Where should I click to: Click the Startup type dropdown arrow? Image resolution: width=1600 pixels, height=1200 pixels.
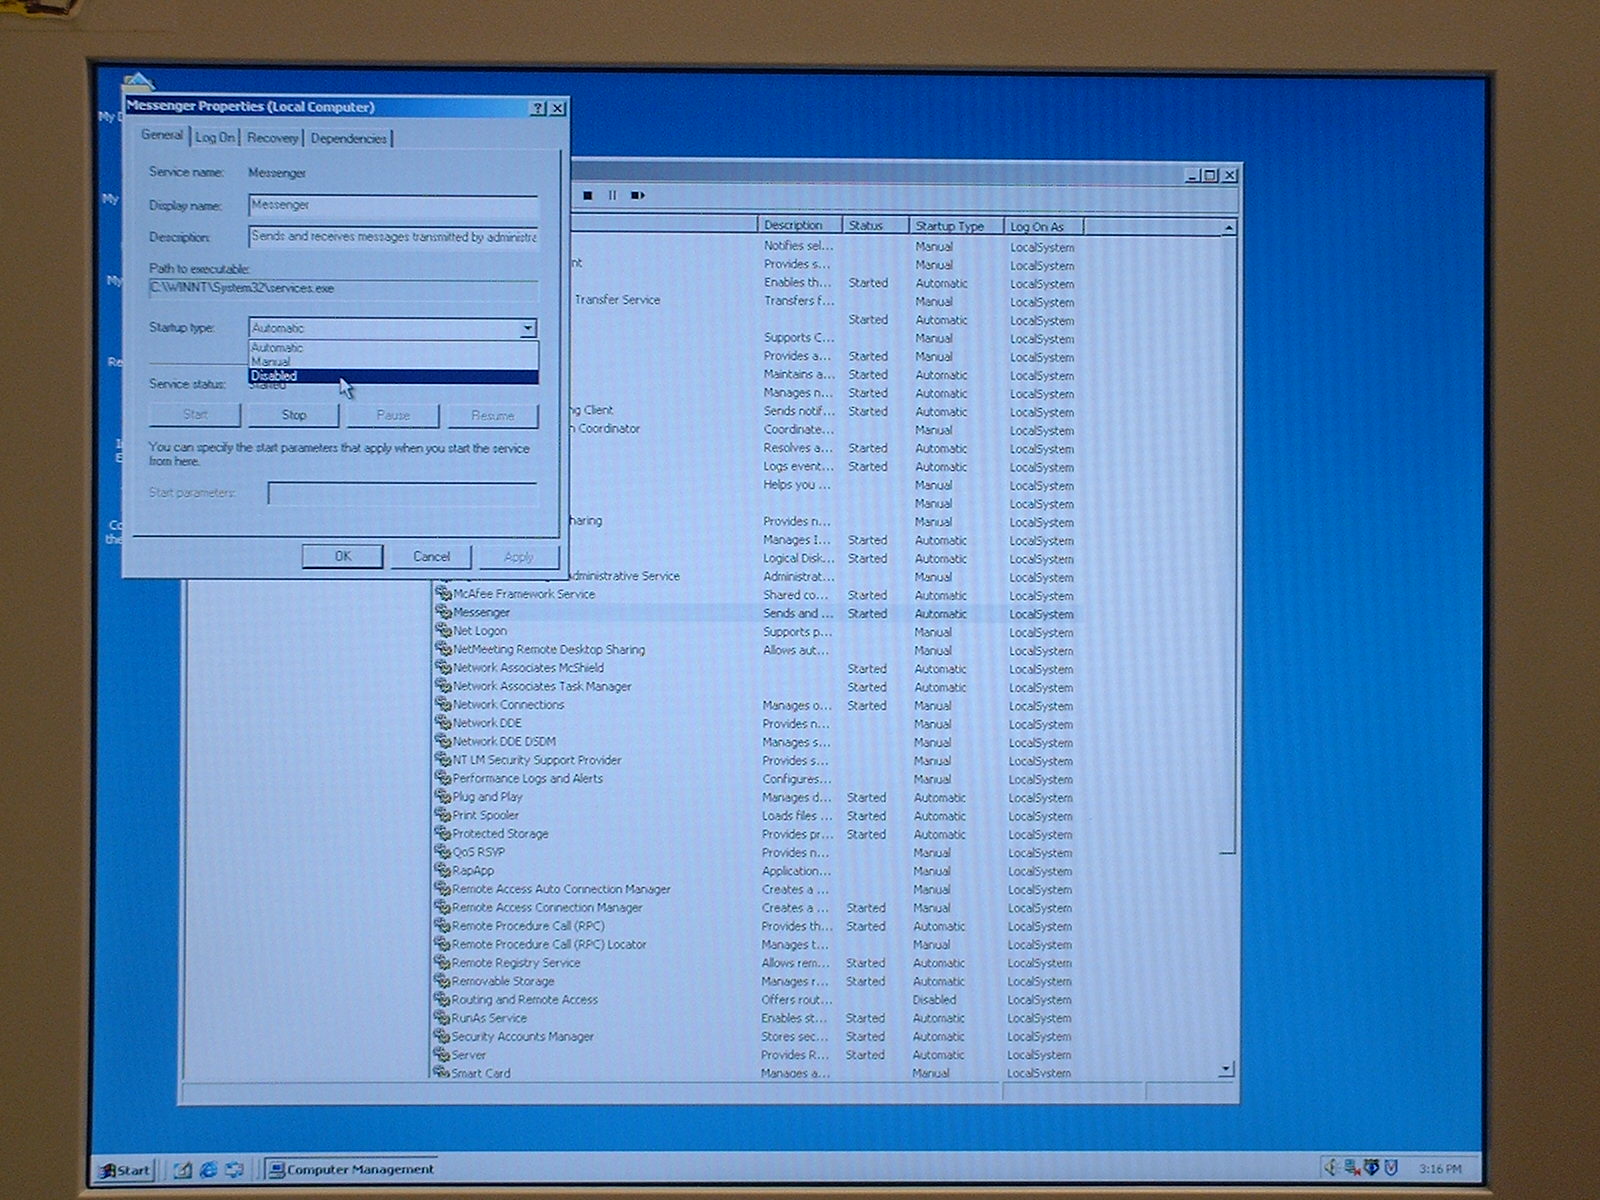tap(527, 328)
